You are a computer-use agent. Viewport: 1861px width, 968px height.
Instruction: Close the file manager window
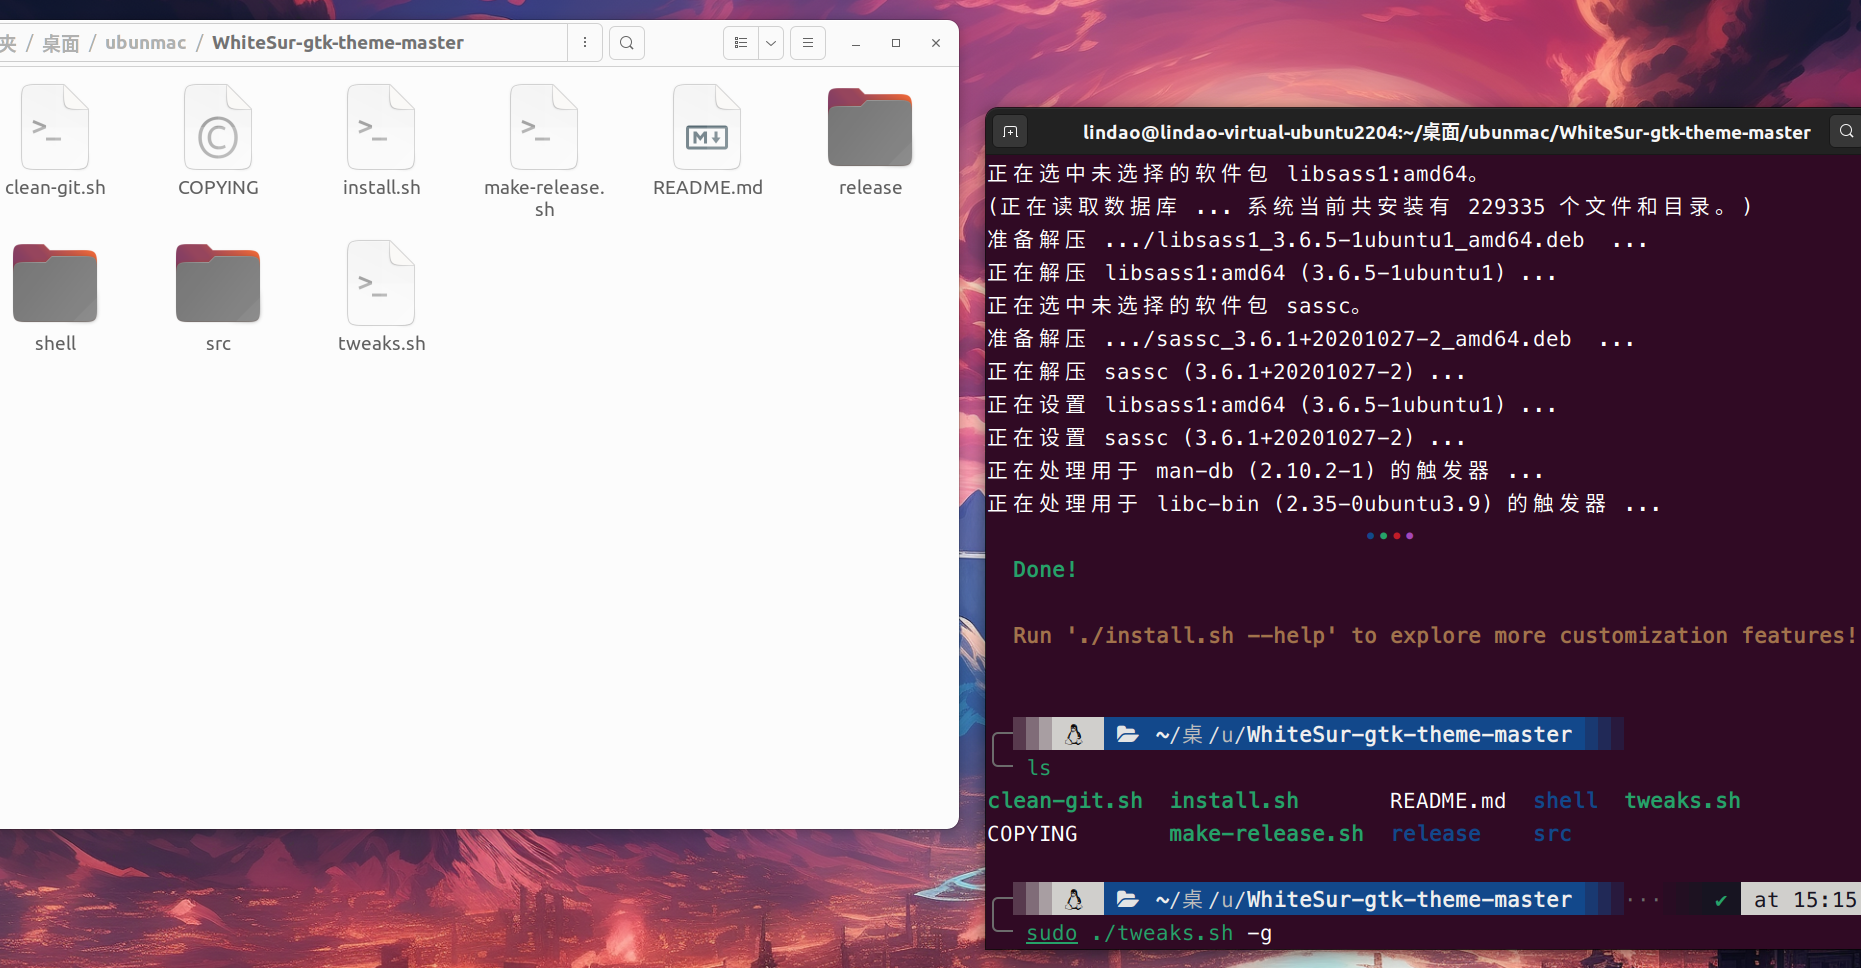(936, 43)
